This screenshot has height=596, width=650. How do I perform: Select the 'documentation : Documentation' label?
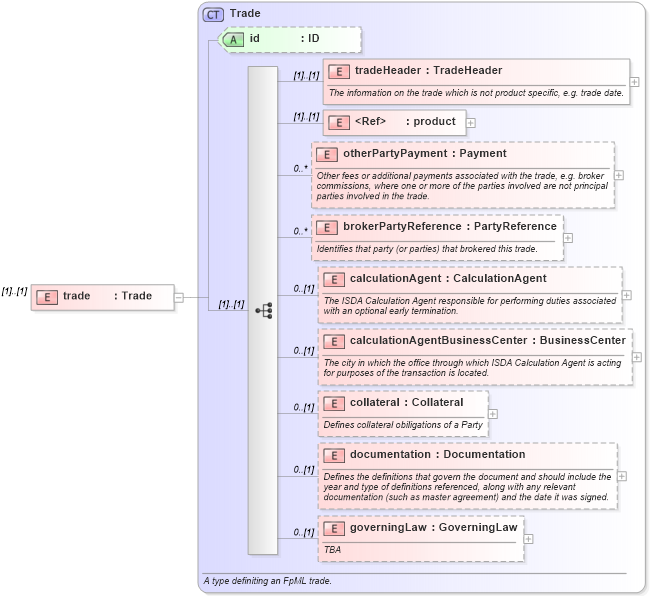[437, 455]
